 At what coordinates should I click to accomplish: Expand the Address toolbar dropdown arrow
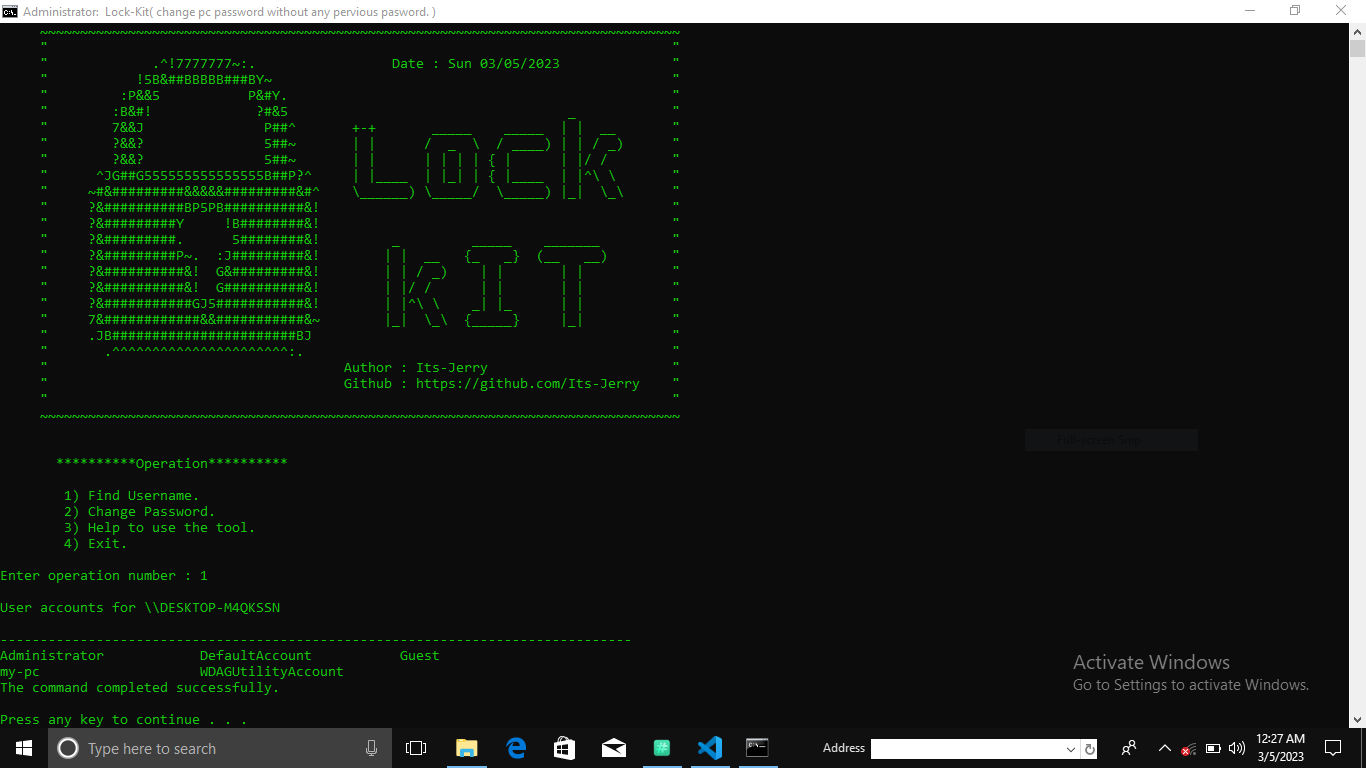pos(1071,748)
